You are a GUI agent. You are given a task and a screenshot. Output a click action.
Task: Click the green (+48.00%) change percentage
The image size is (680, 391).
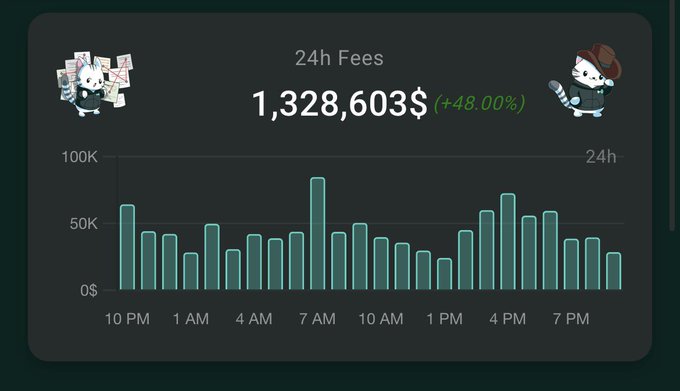(x=479, y=104)
